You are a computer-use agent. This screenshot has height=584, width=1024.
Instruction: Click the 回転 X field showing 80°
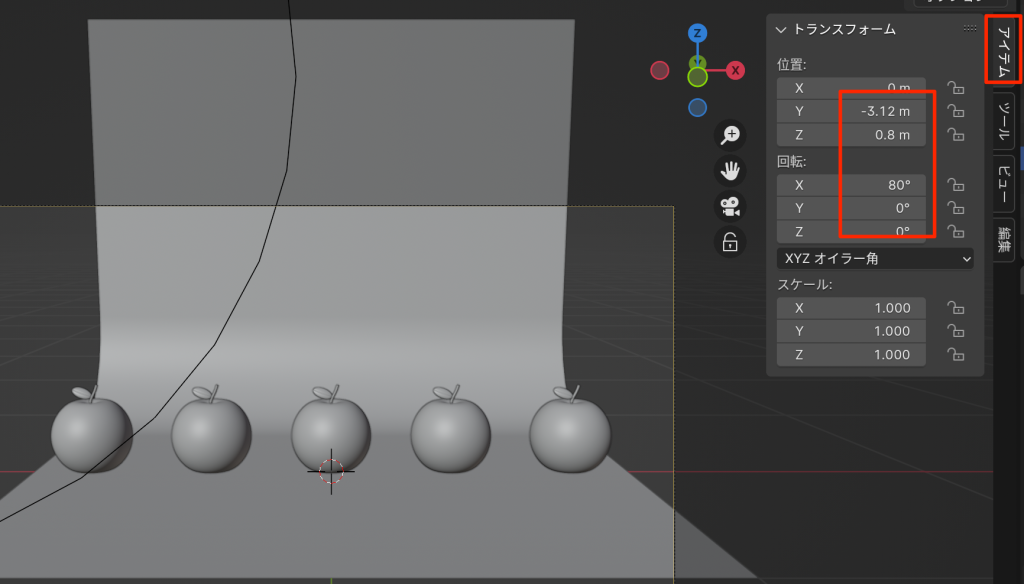tap(851, 185)
